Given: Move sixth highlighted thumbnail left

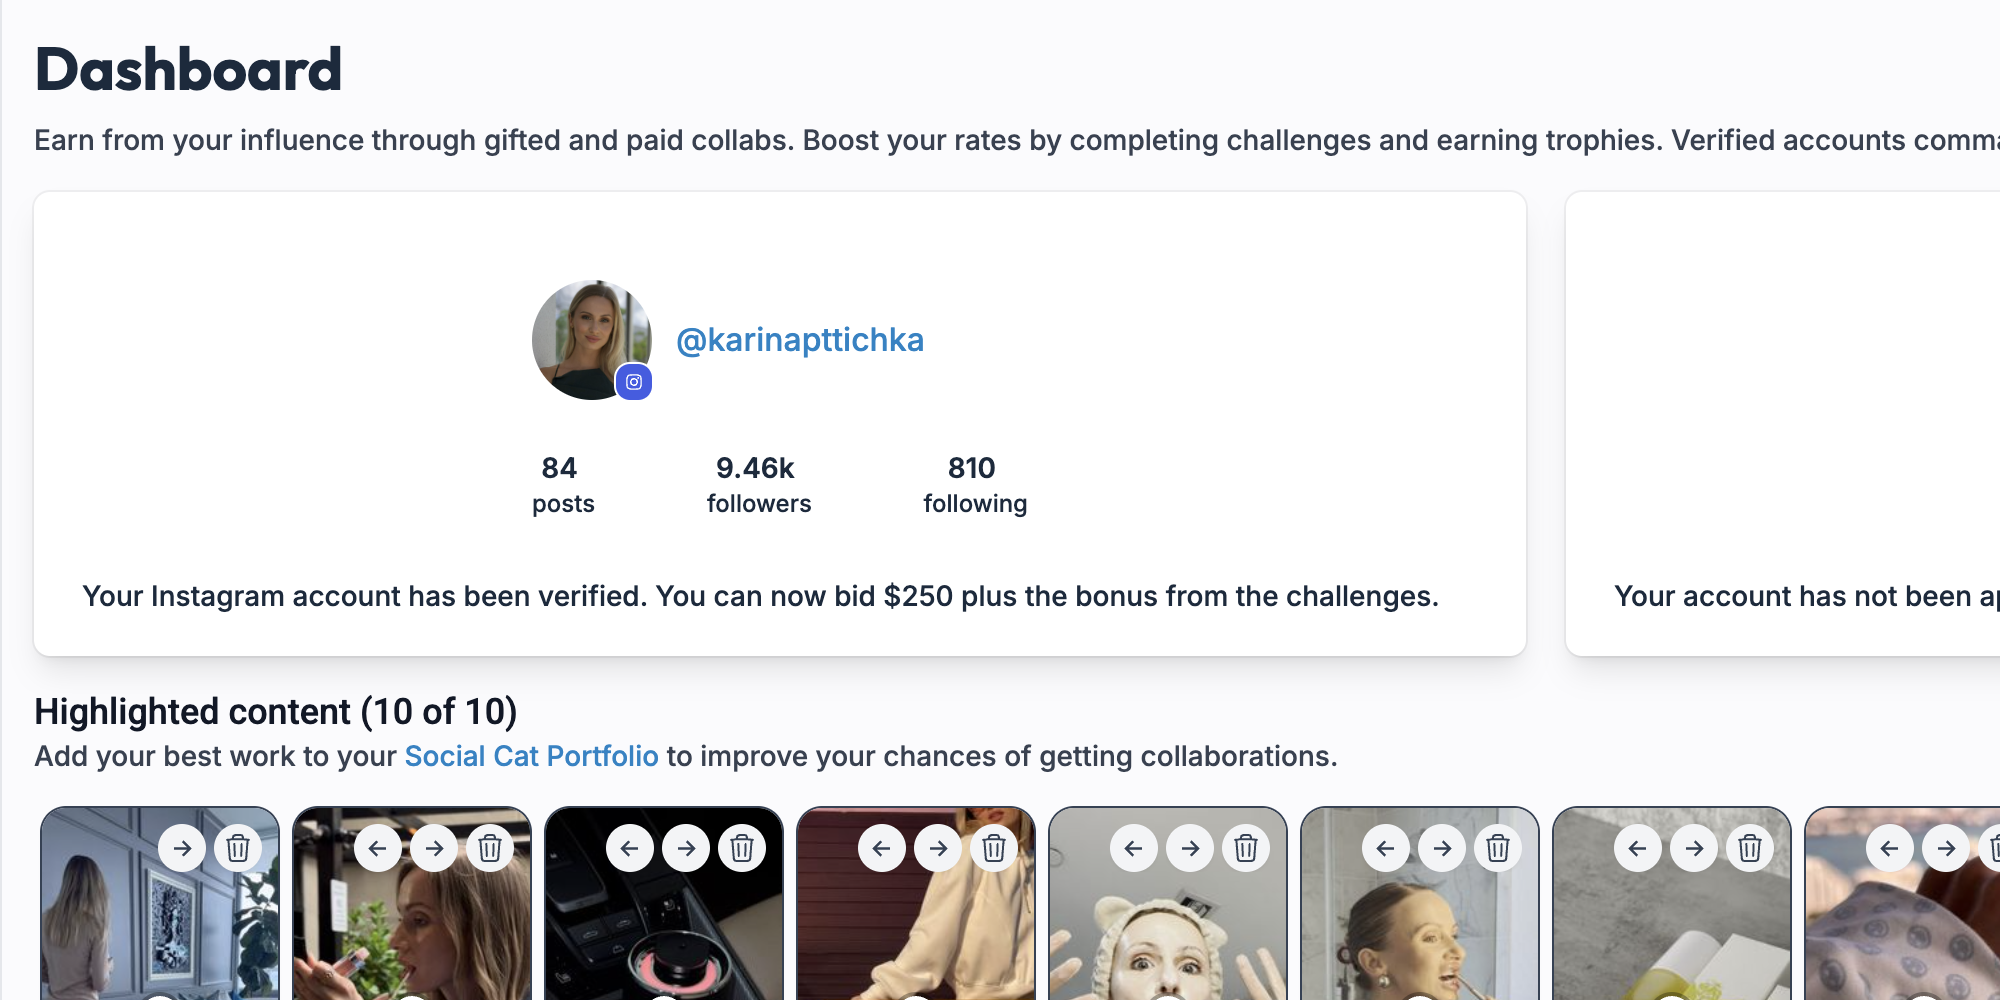Looking at the screenshot, I should coord(1386,848).
